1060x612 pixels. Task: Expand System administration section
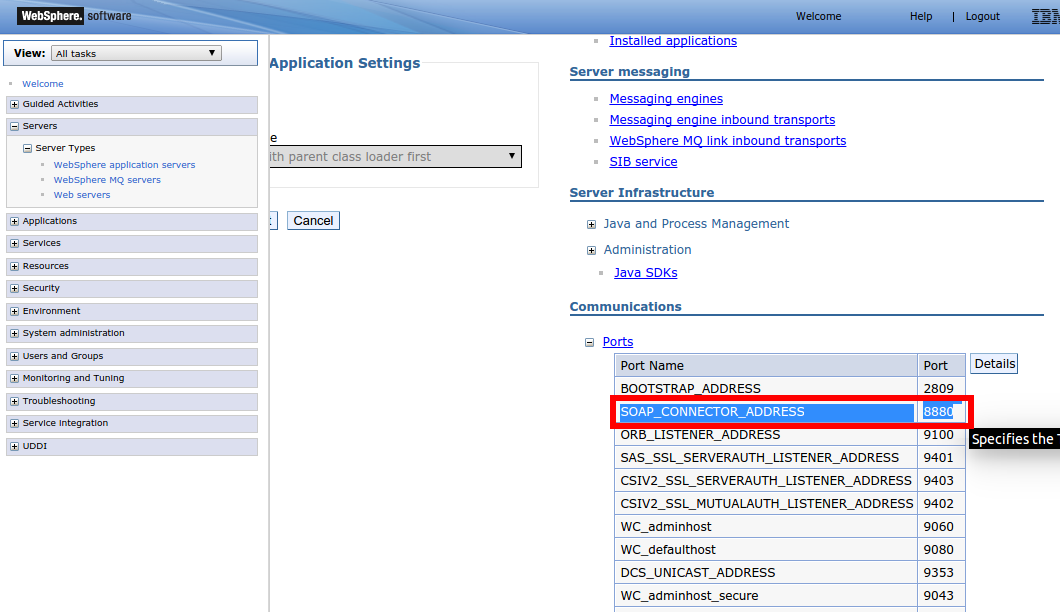pyautogui.click(x=14, y=333)
